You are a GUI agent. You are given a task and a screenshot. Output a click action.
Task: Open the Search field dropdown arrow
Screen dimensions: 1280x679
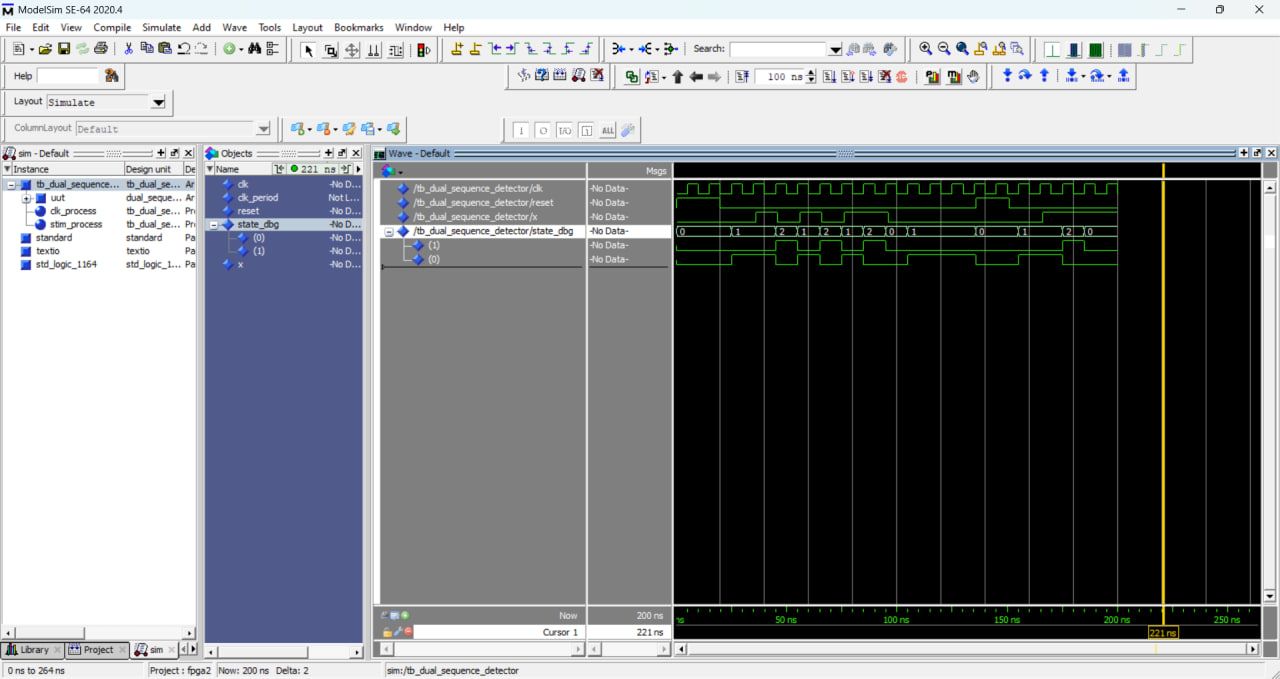[836, 49]
